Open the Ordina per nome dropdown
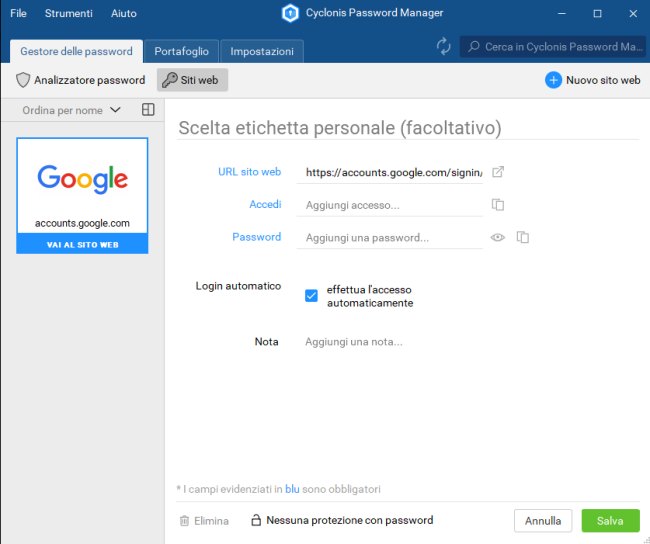The height and width of the screenshot is (544, 650). pos(71,110)
